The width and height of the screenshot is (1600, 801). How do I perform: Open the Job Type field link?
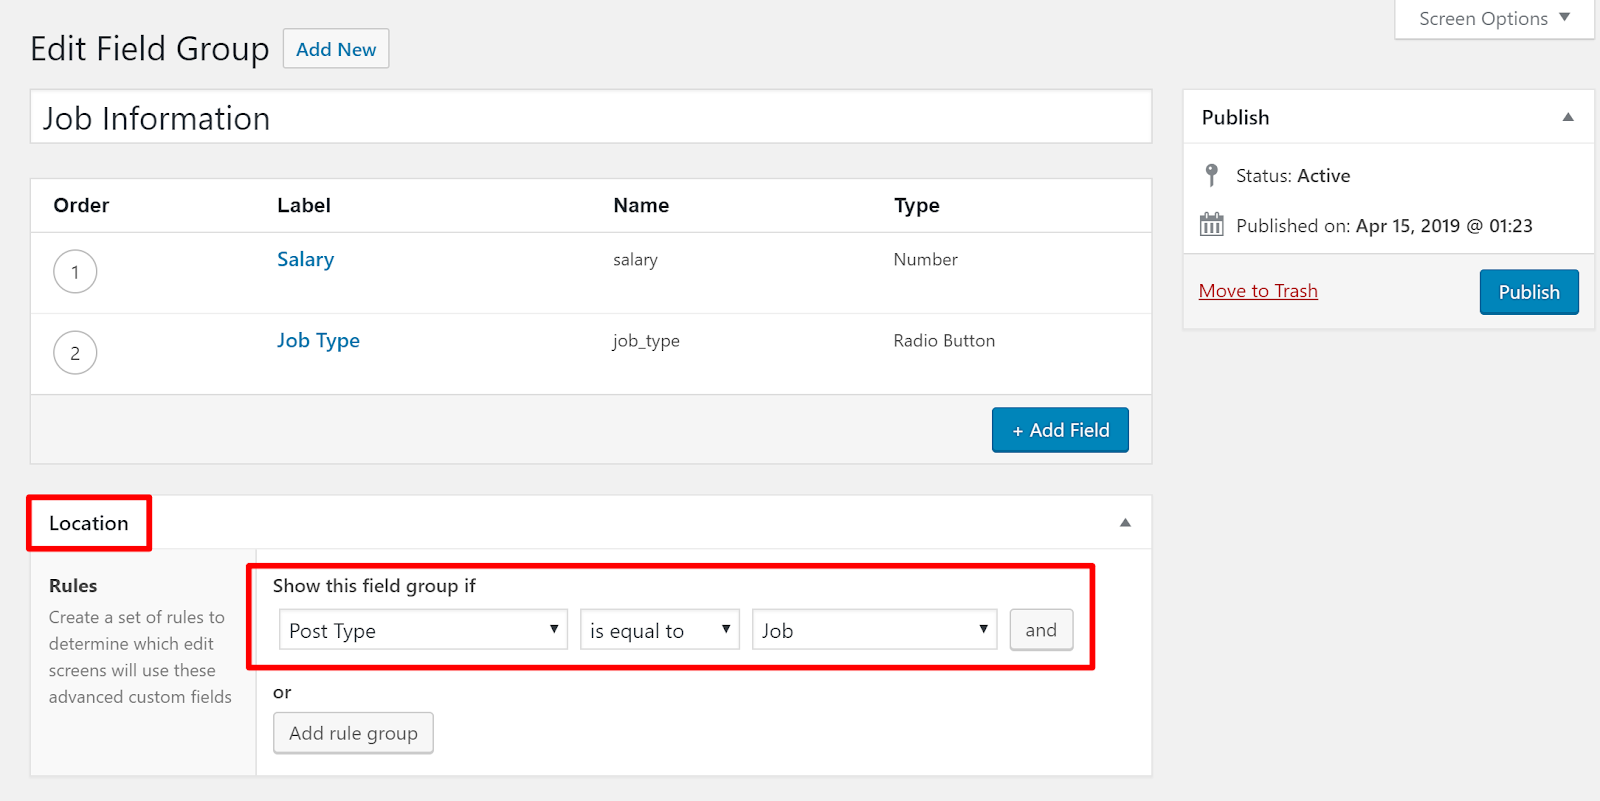pos(318,340)
